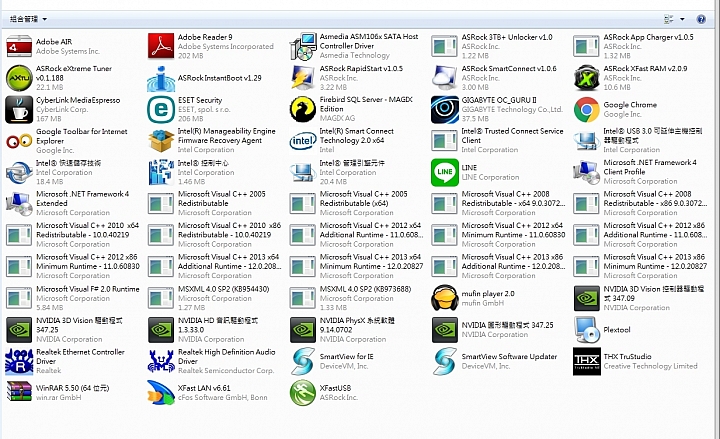
Task: Select Microsoft .NET Framework 4 Client Profile
Action: (636, 172)
